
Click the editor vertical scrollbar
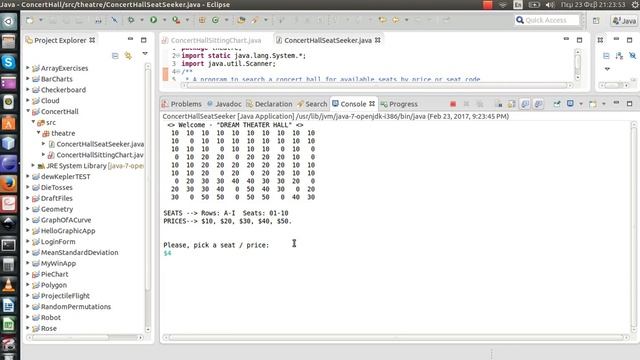pos(578,64)
